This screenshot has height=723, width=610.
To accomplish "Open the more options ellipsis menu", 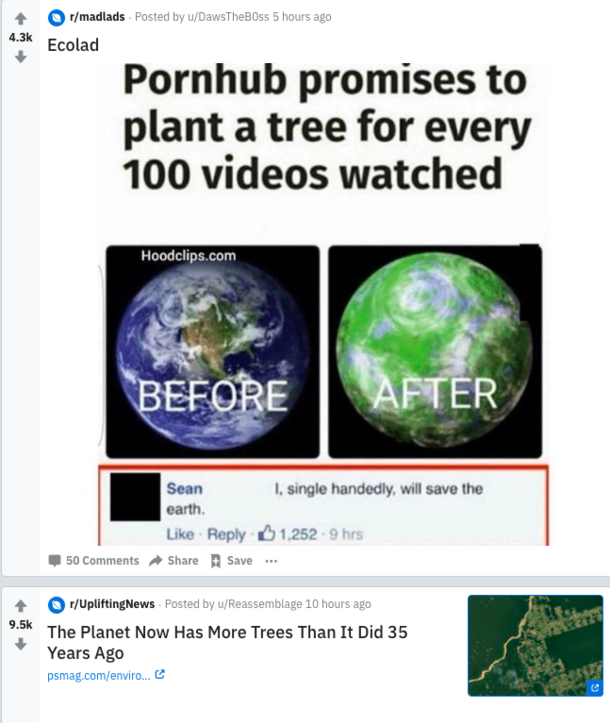I will 271,561.
